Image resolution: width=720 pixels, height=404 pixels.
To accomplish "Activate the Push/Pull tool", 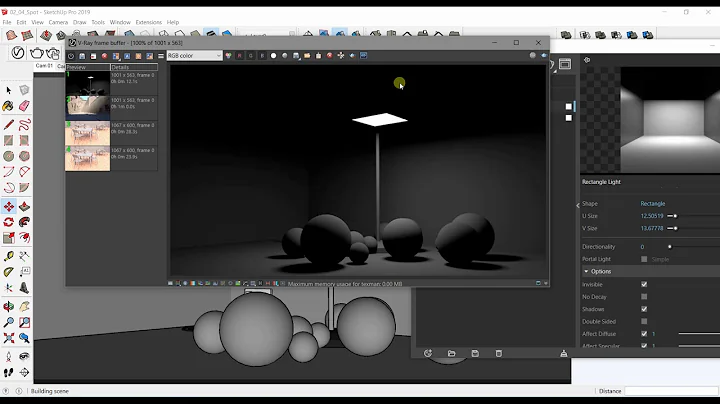I will pos(24,207).
